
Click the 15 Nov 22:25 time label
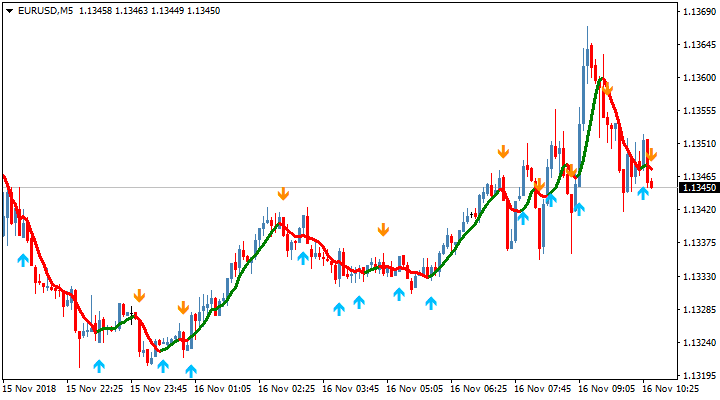[x=95, y=389]
